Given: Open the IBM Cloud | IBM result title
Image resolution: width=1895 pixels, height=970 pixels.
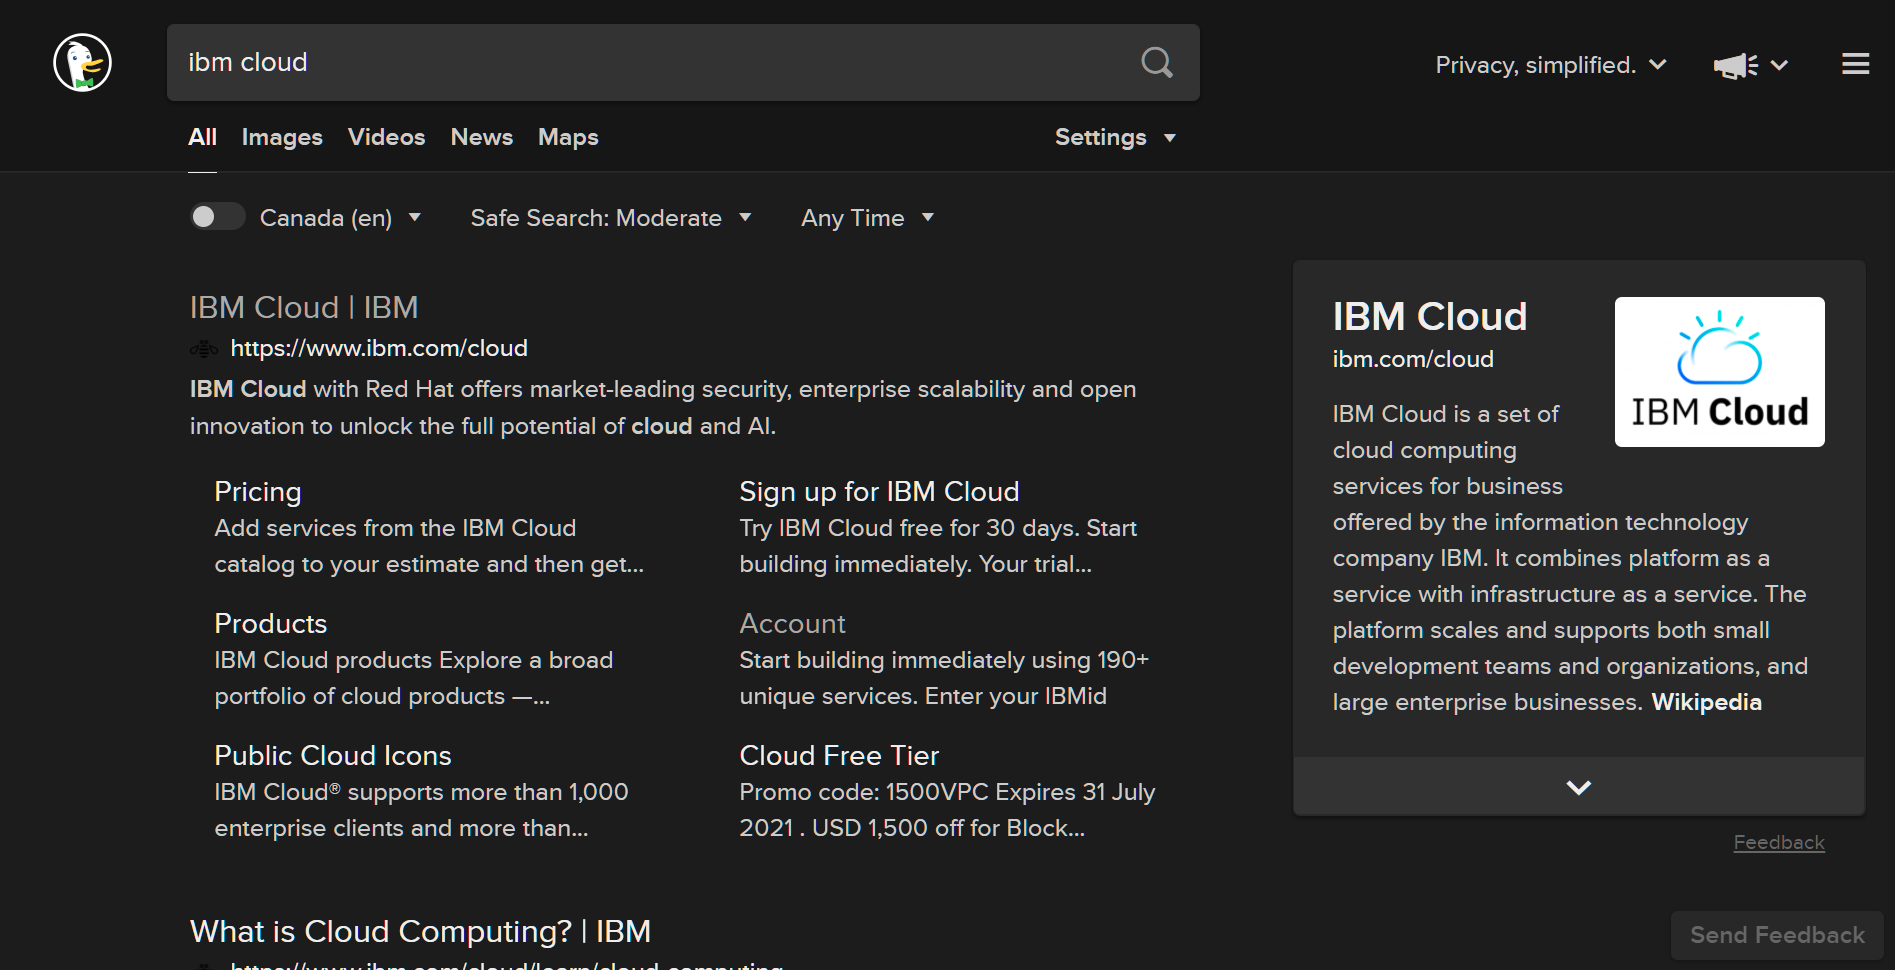Looking at the screenshot, I should 304,307.
